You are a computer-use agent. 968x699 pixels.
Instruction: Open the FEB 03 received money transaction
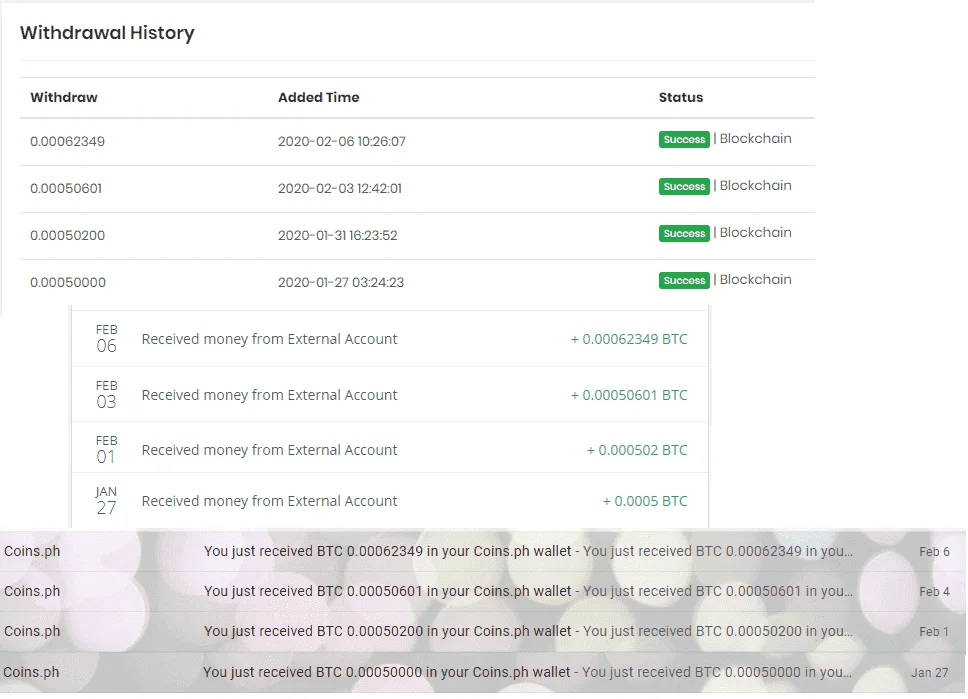[390, 395]
